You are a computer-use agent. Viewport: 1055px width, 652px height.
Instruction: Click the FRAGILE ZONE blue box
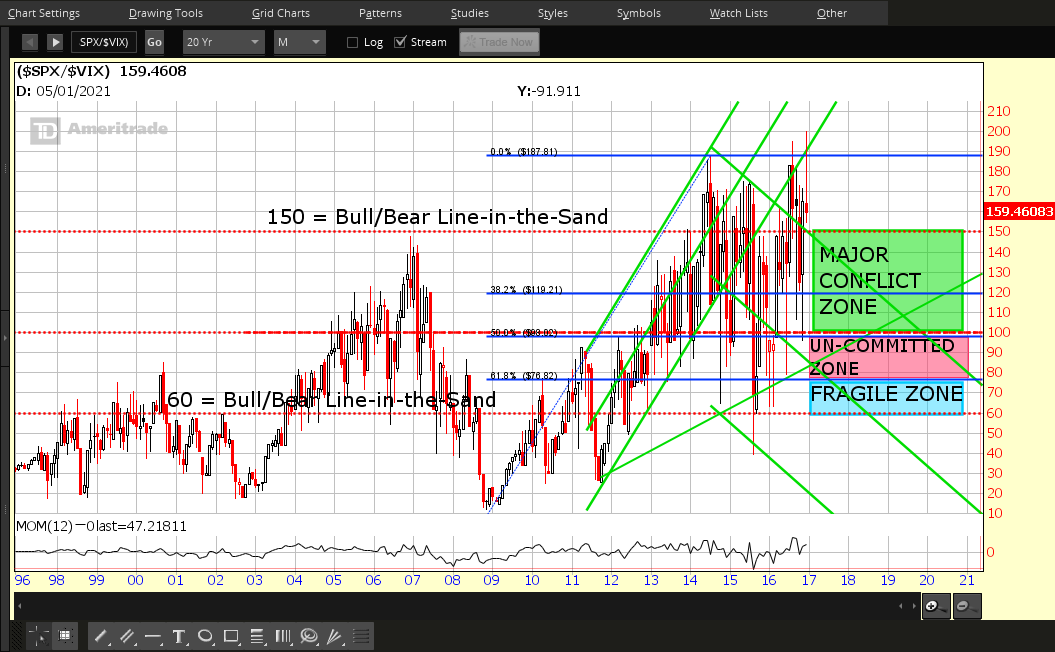click(x=887, y=398)
